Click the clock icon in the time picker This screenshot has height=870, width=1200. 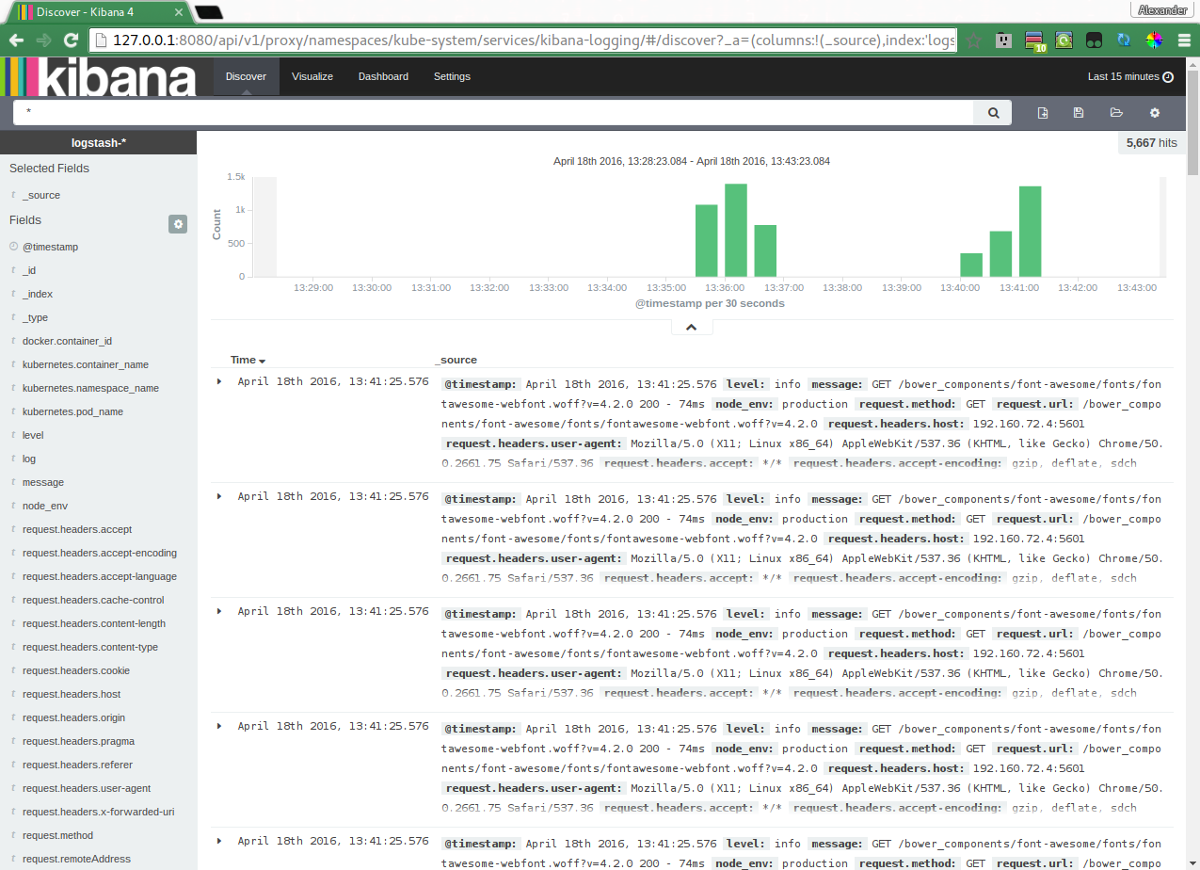(x=1168, y=76)
